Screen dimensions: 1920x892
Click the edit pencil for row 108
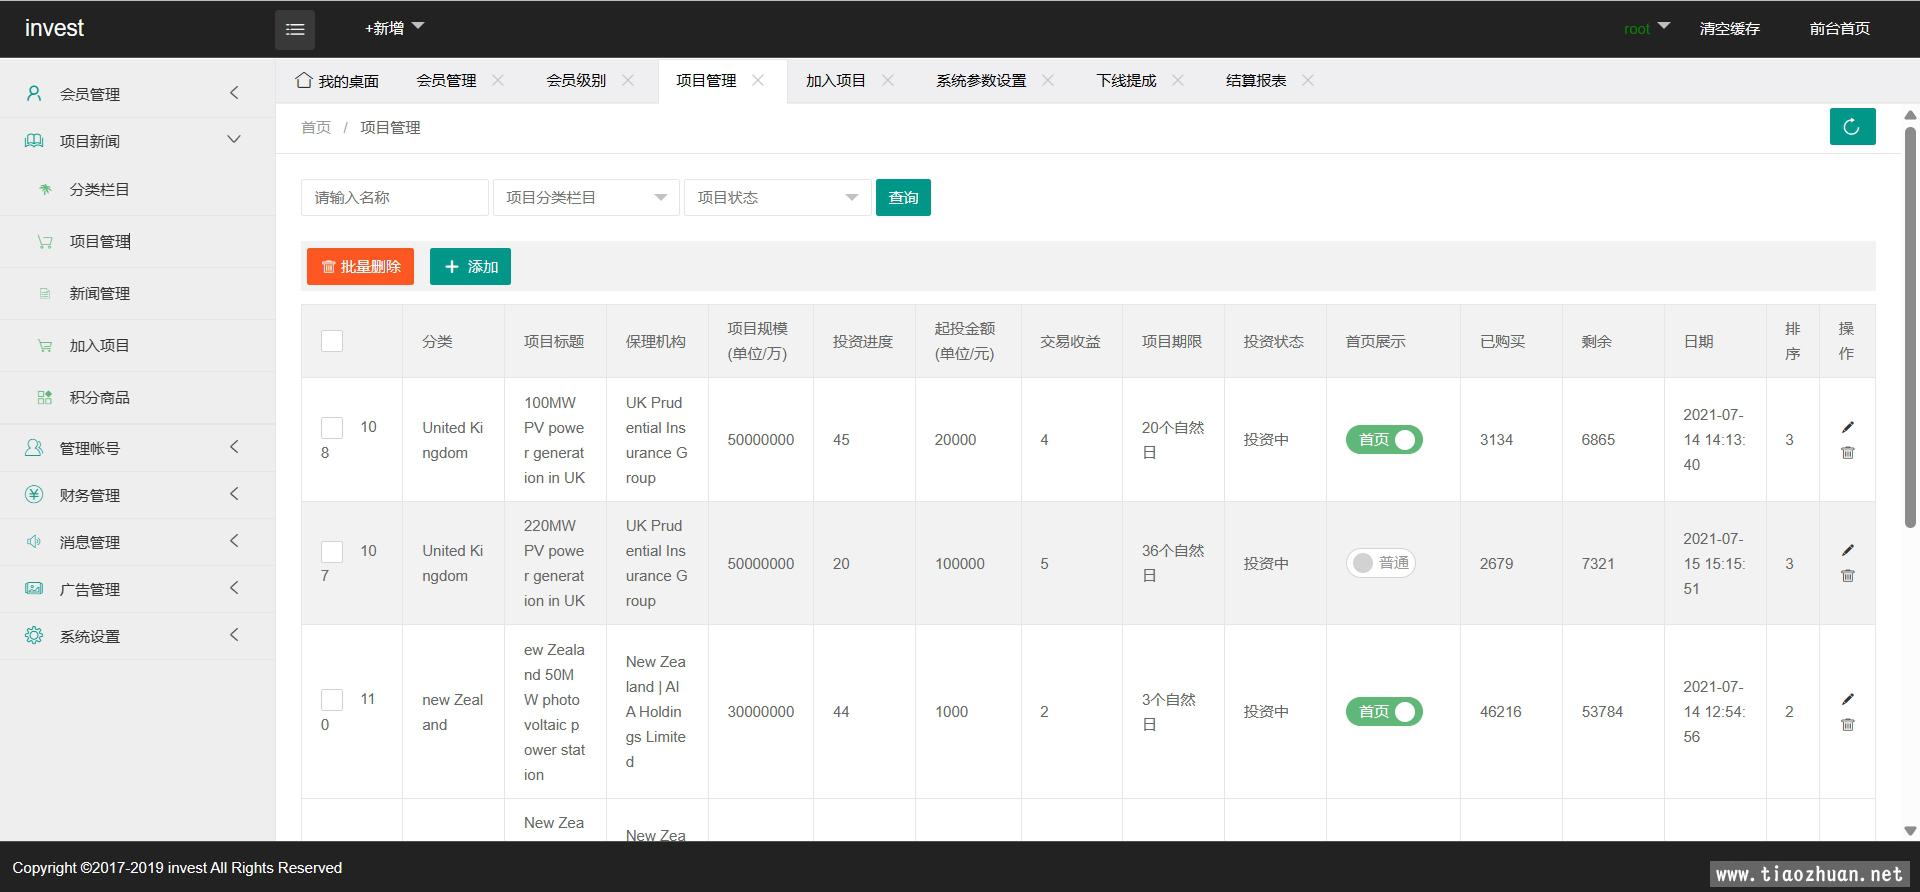tap(1847, 427)
